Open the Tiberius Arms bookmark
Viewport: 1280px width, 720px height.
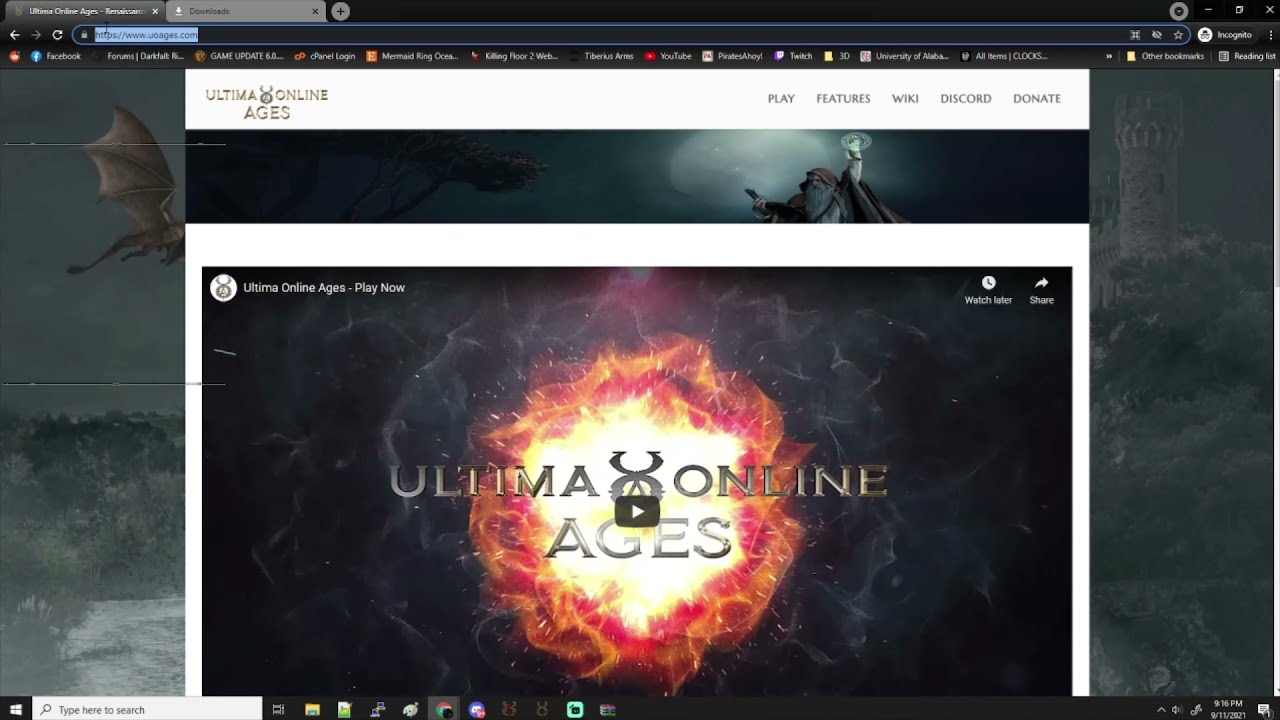(x=602, y=56)
